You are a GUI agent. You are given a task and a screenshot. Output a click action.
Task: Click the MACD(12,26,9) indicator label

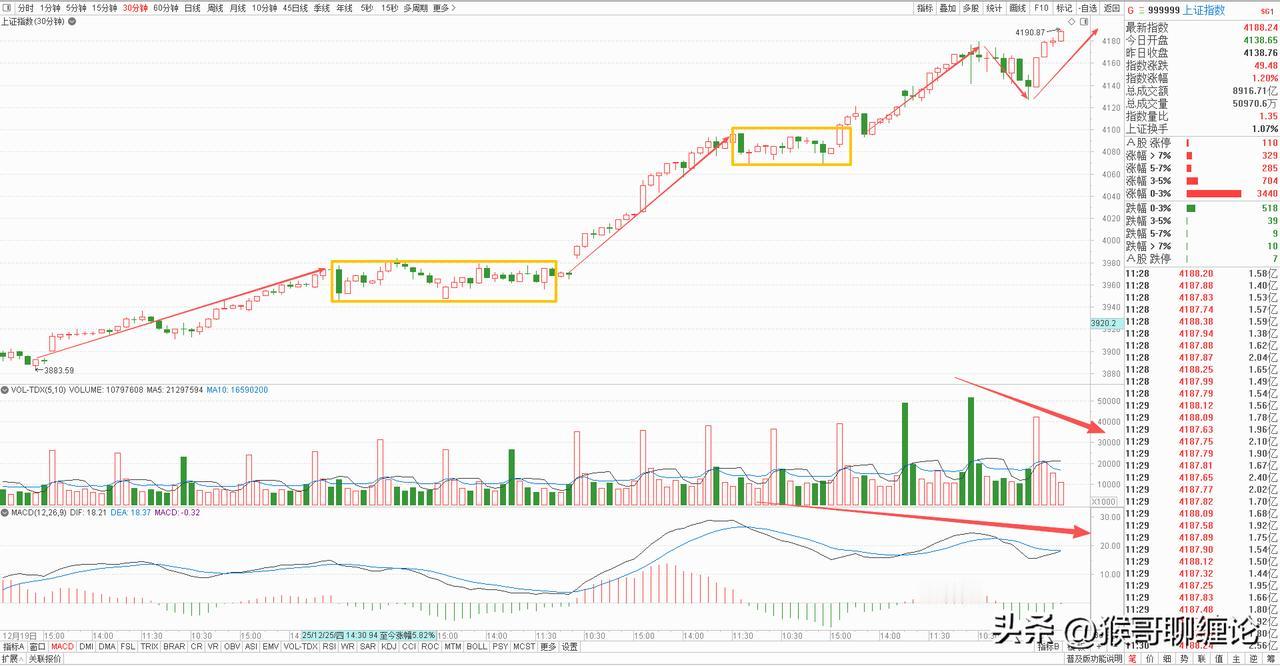40,512
